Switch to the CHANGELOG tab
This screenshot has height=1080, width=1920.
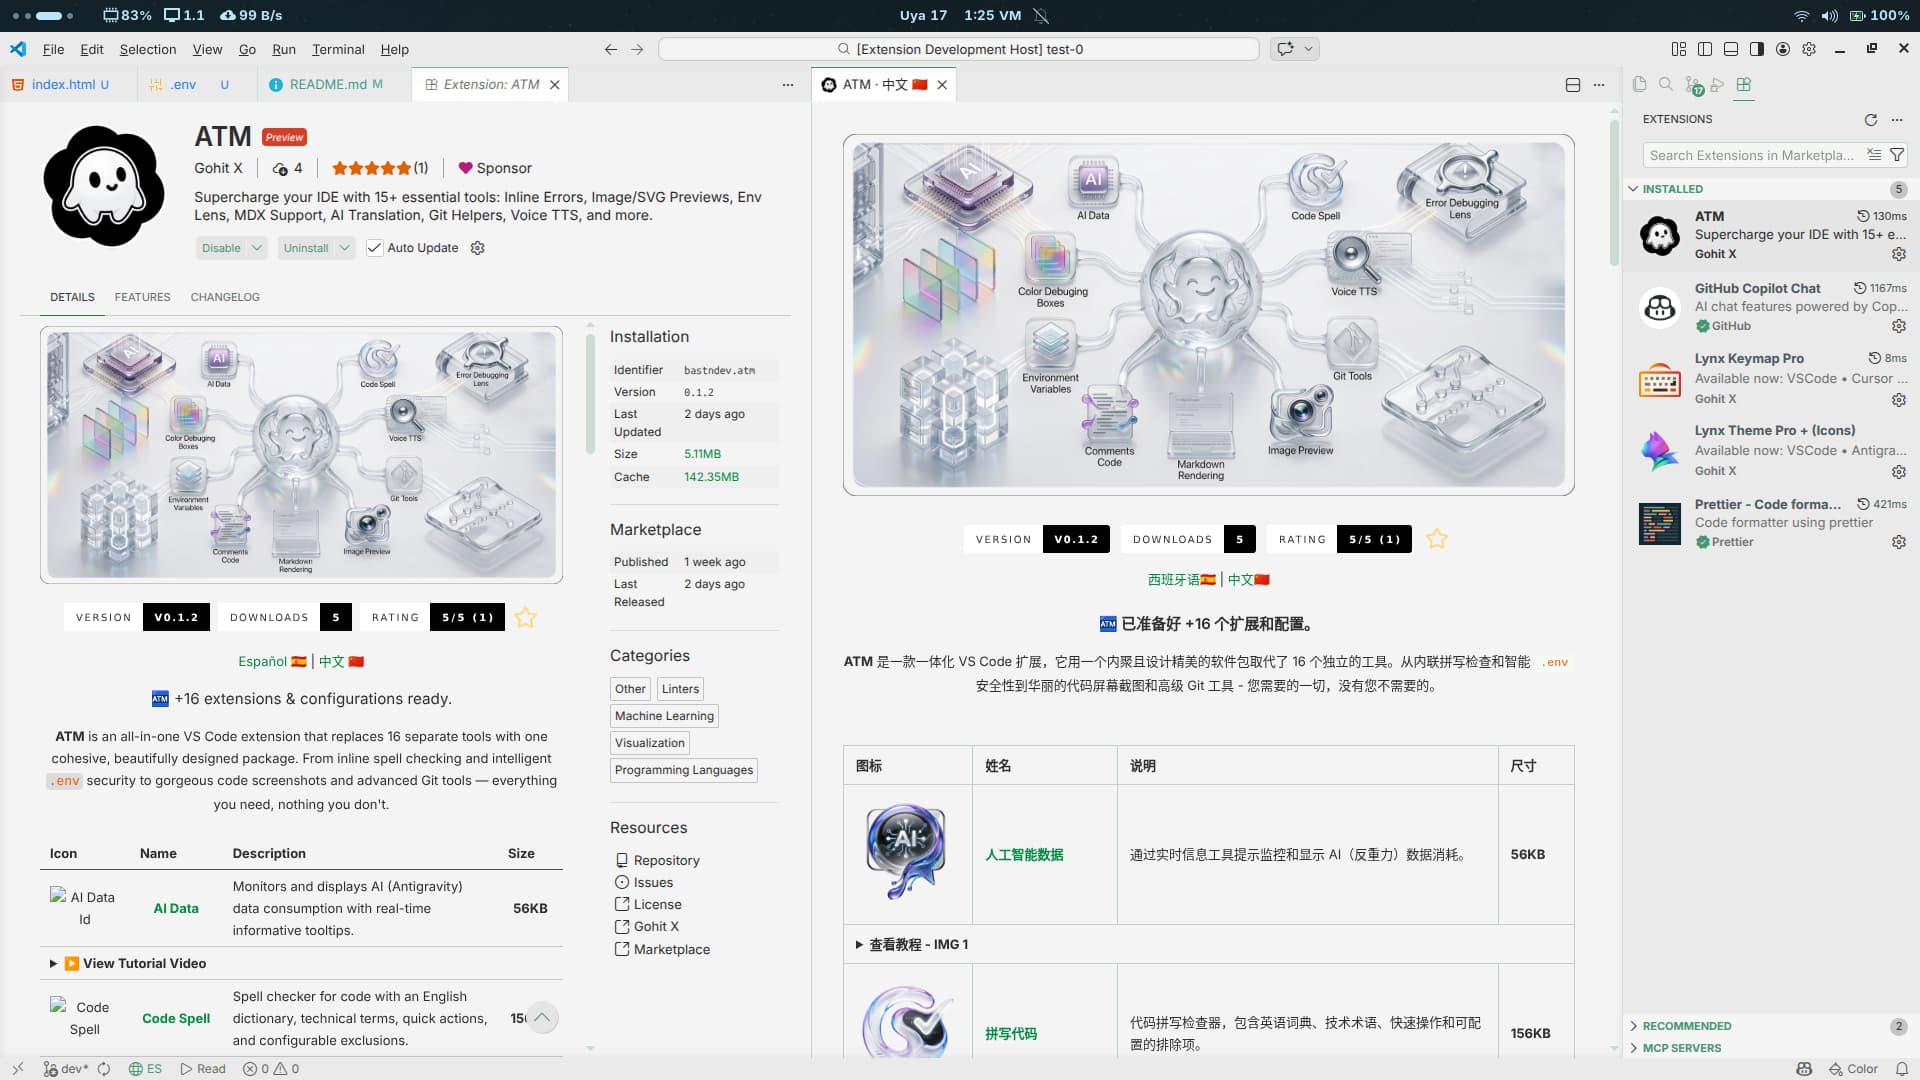[225, 297]
